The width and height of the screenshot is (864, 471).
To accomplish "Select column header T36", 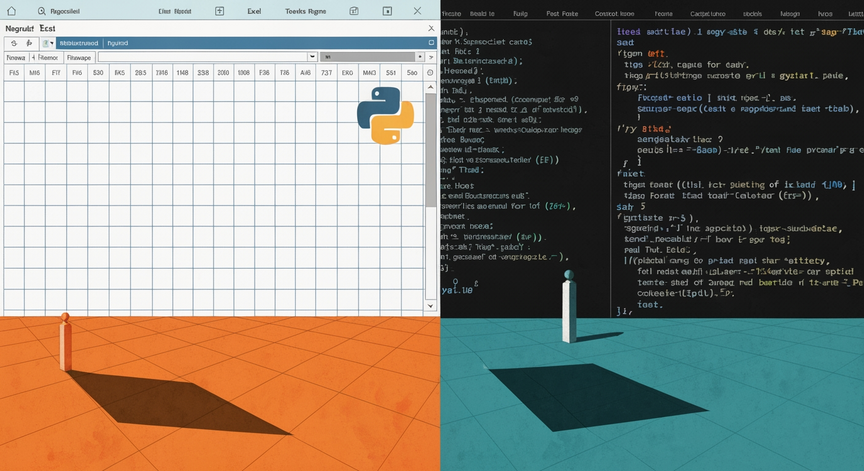I will [x=284, y=73].
